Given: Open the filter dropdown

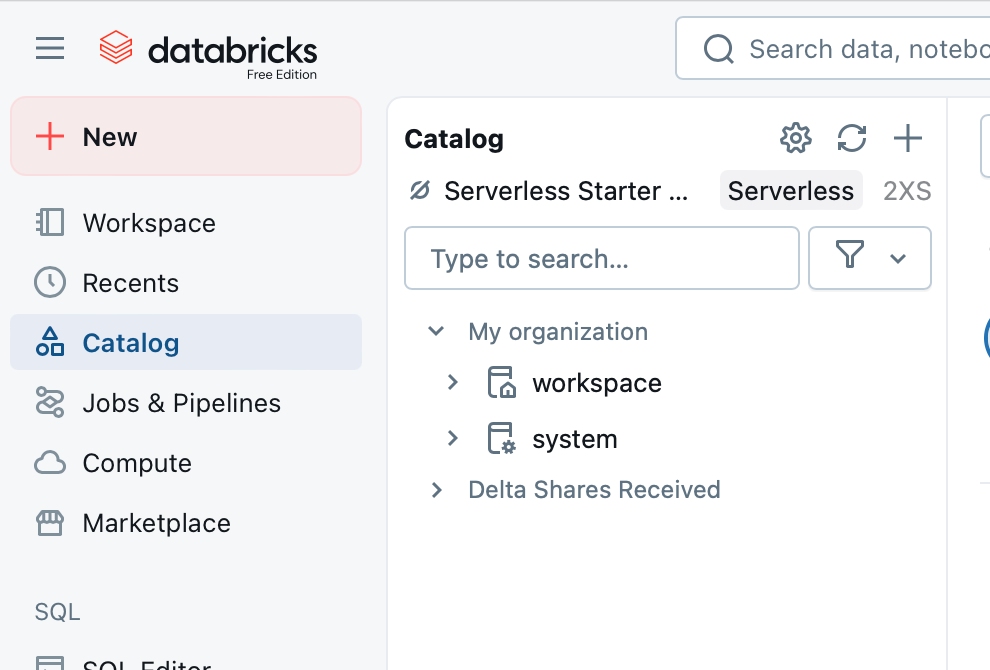Looking at the screenshot, I should [x=869, y=258].
